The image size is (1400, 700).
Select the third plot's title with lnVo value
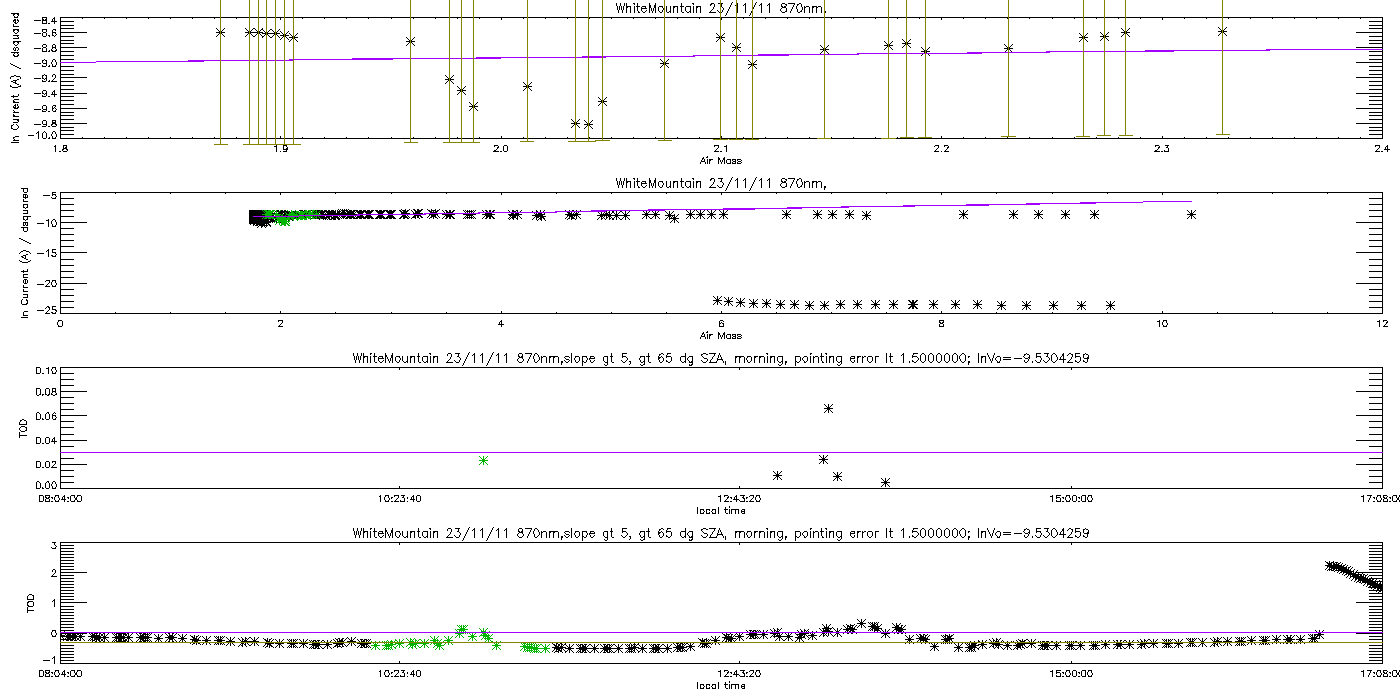click(x=720, y=358)
